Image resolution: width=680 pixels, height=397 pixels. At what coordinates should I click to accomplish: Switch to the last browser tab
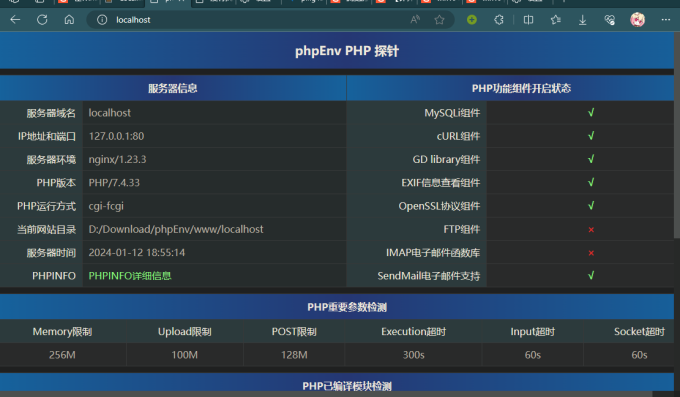[x=531, y=2]
